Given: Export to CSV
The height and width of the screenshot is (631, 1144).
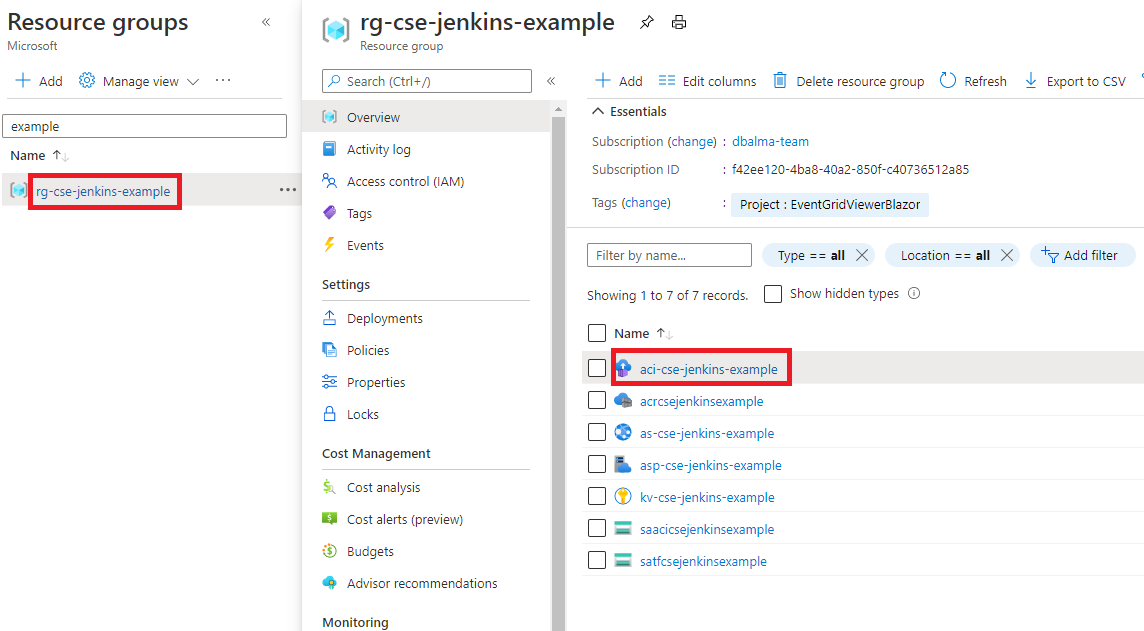Looking at the screenshot, I should pos(1075,81).
